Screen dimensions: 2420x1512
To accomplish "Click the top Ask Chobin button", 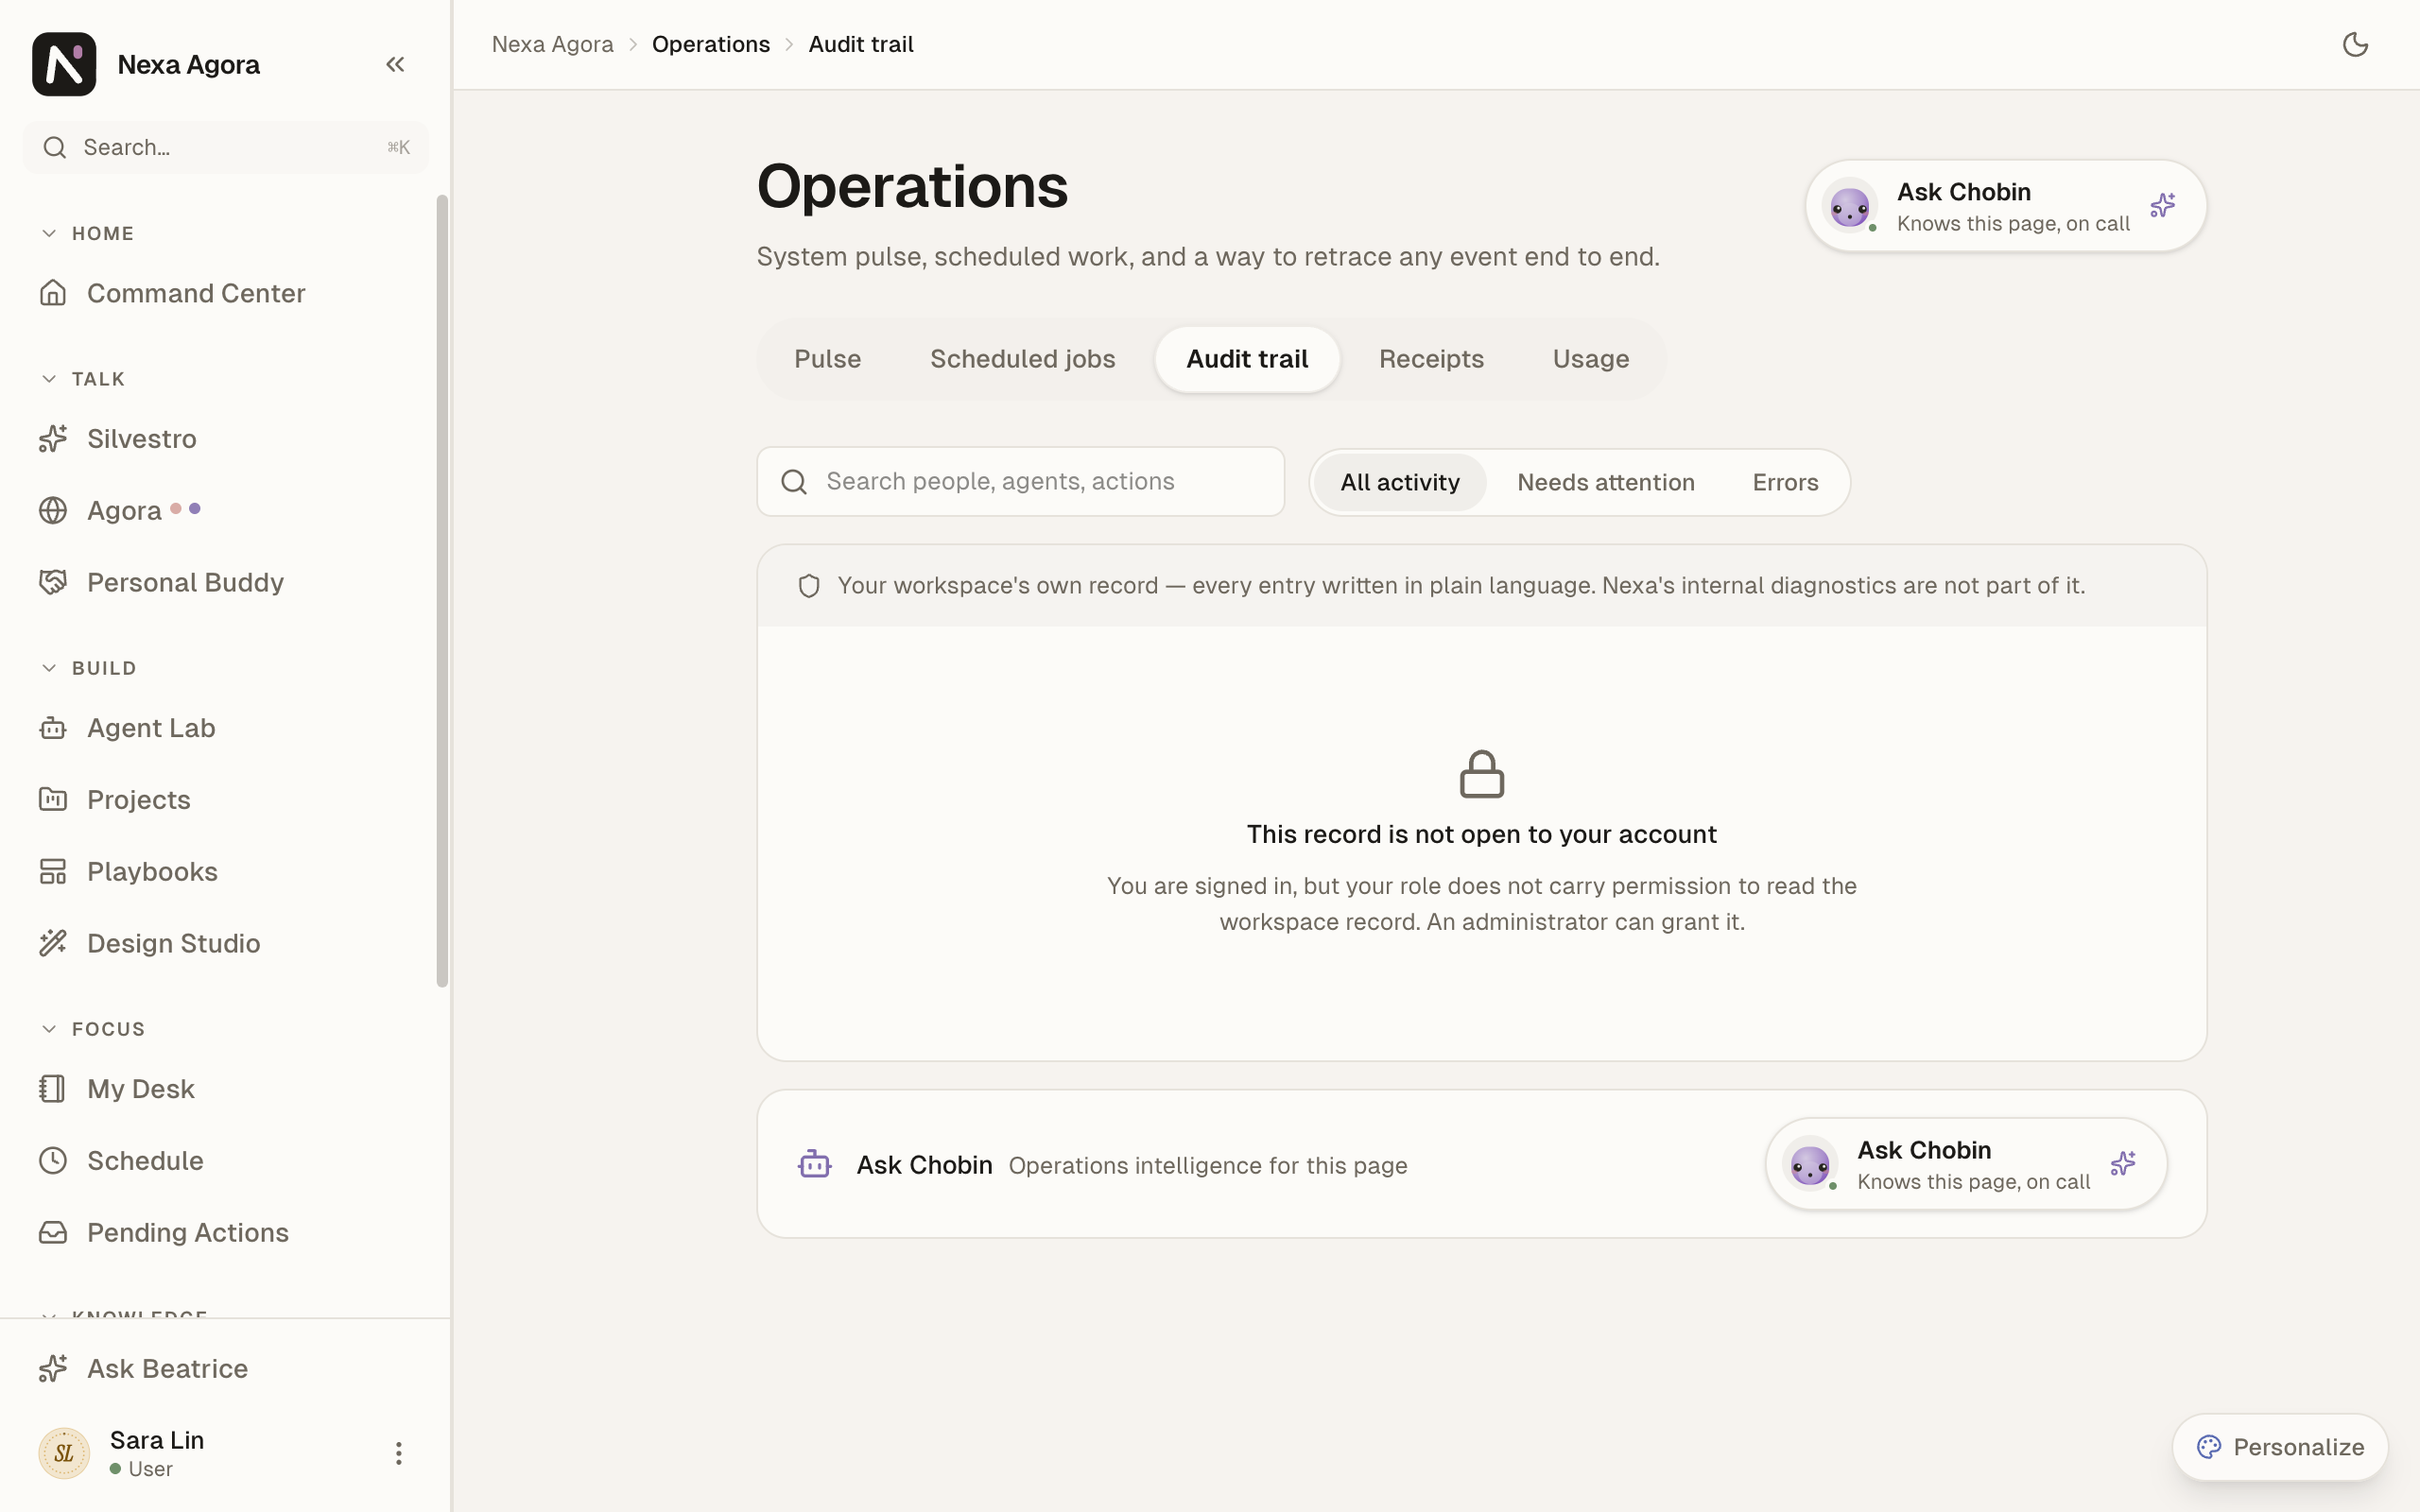I will pyautogui.click(x=2005, y=206).
